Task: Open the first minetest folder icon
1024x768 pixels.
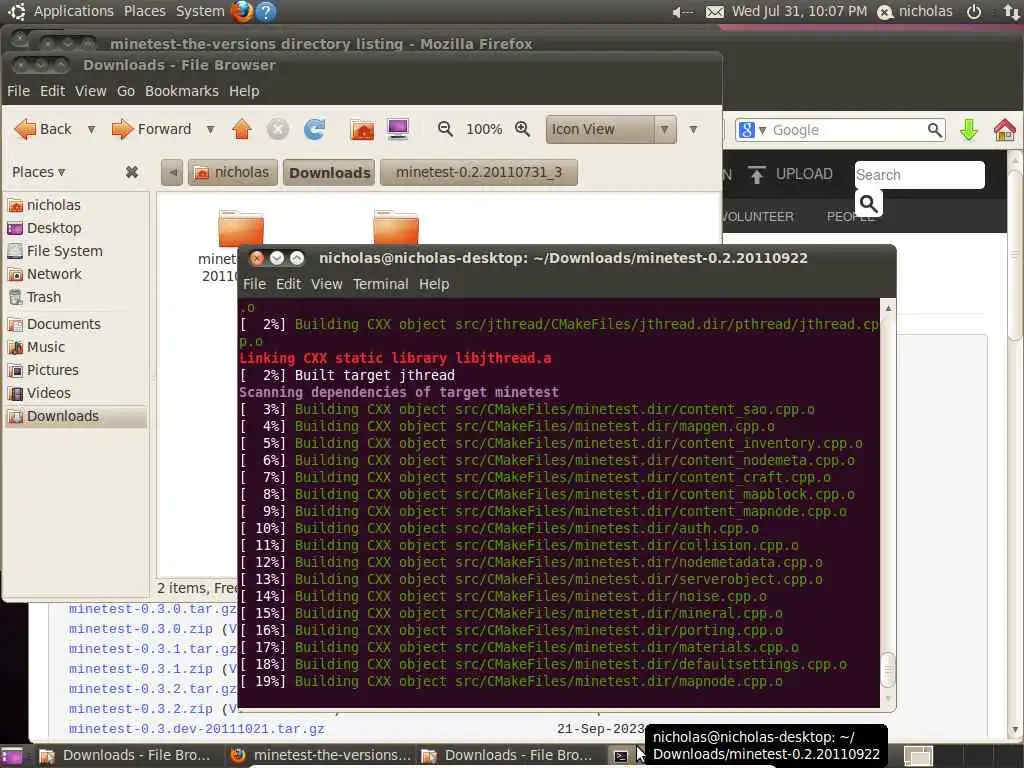Action: click(240, 229)
